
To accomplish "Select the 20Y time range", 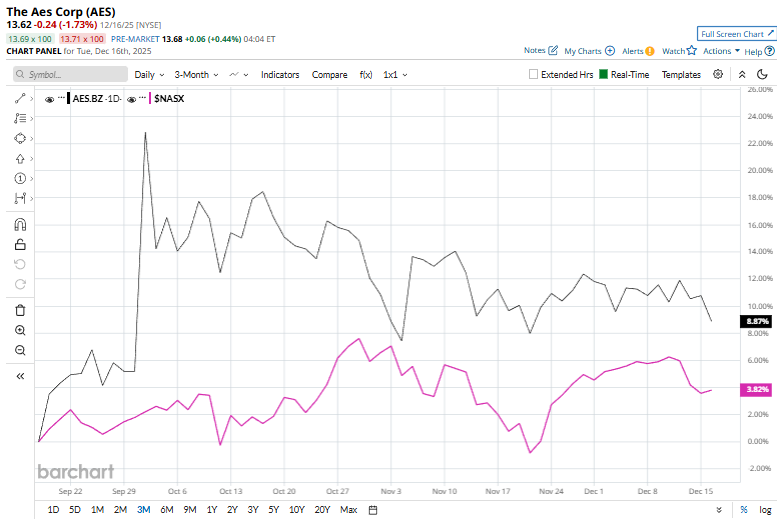I will (x=322, y=510).
